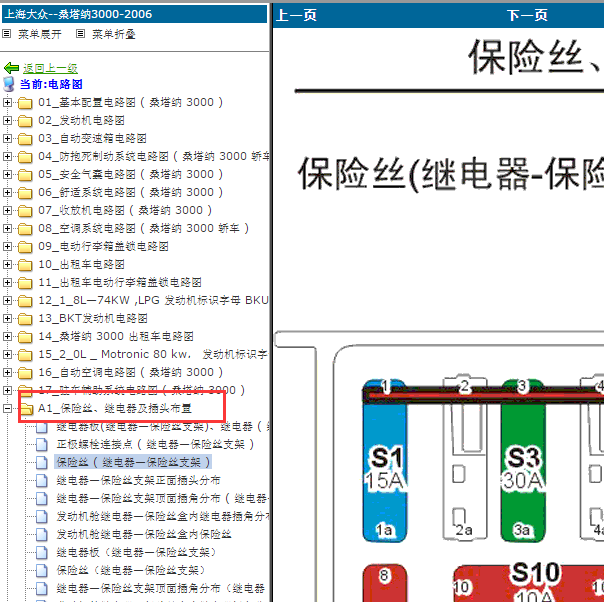The height and width of the screenshot is (602, 604).
Task: Click folder icon of 15_2_0L Motronic
Action: pos(25,354)
